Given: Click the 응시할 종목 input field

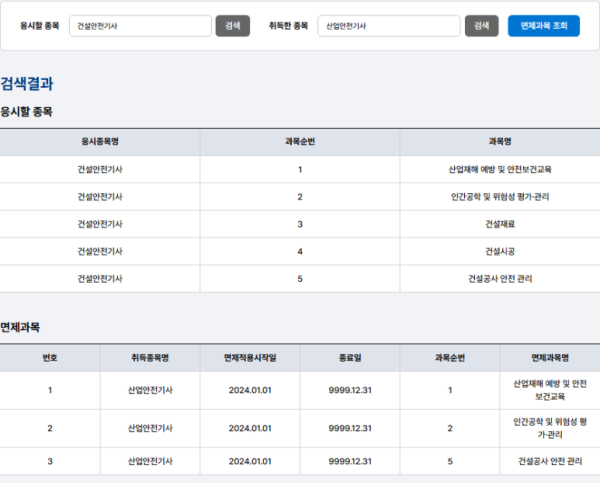Looking at the screenshot, I should pos(139,26).
